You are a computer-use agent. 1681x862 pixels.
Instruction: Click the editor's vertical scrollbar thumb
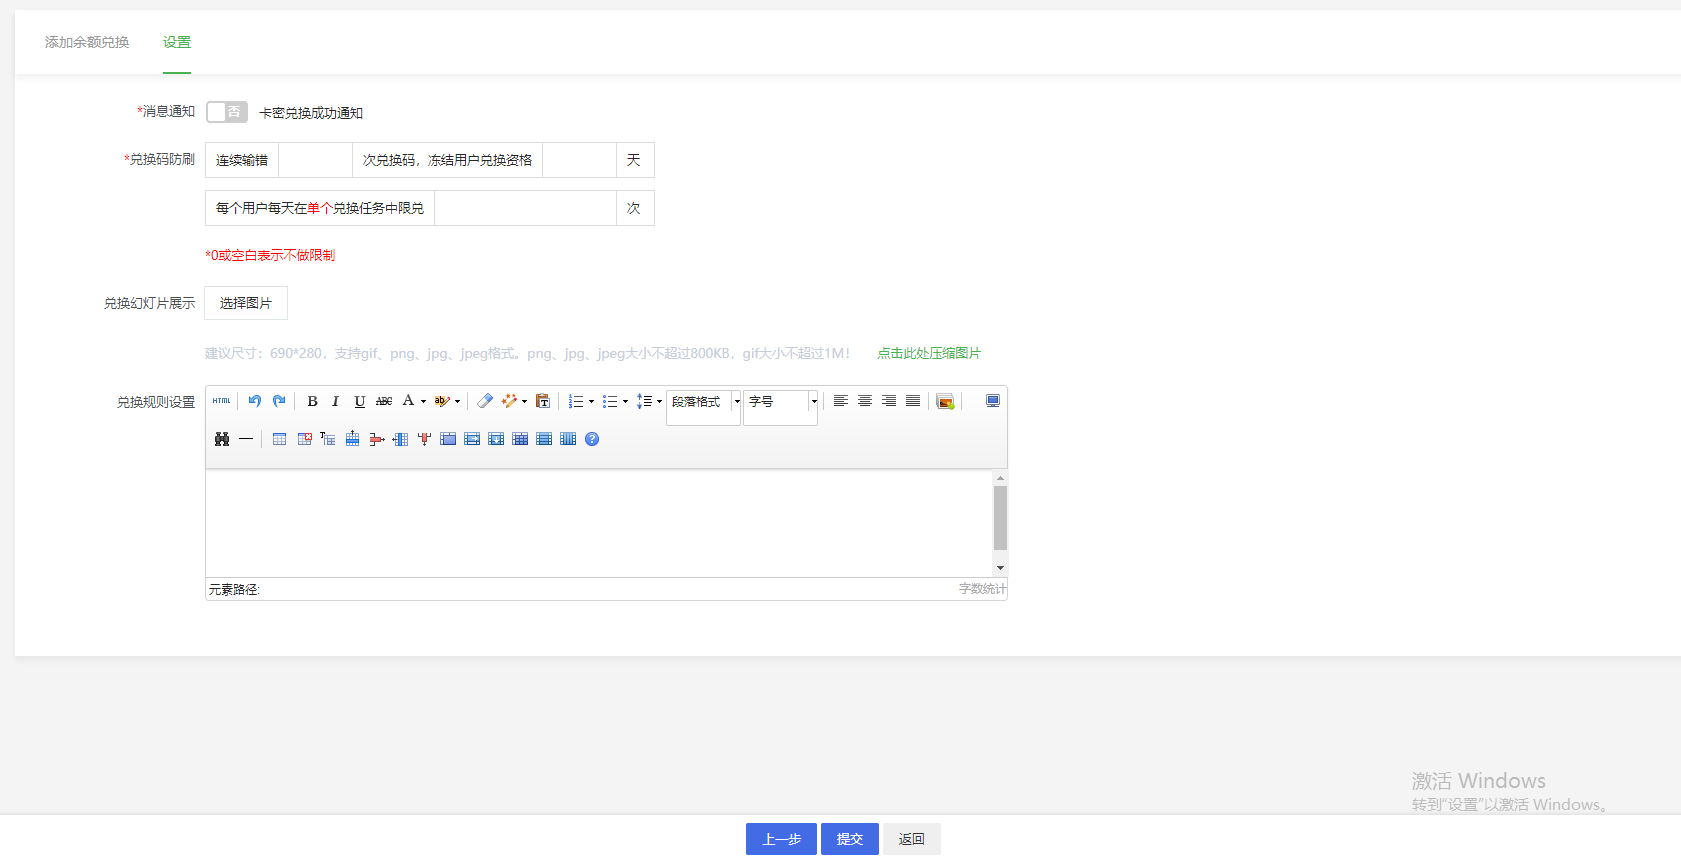click(1000, 518)
